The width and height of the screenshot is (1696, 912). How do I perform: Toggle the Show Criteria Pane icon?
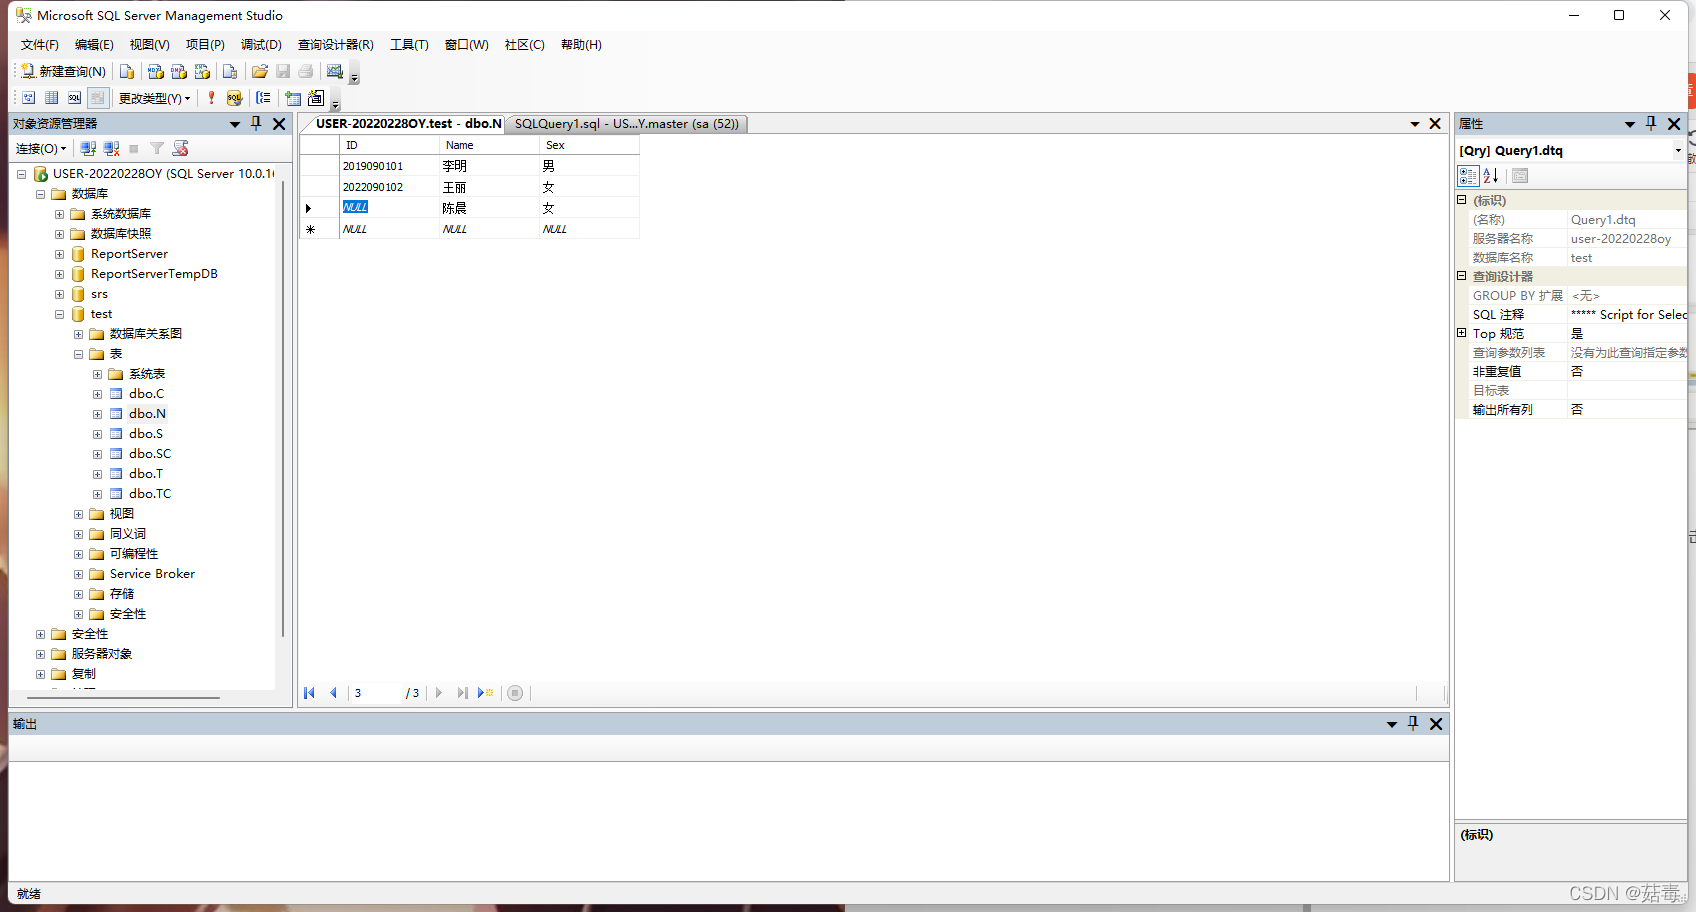(x=51, y=98)
